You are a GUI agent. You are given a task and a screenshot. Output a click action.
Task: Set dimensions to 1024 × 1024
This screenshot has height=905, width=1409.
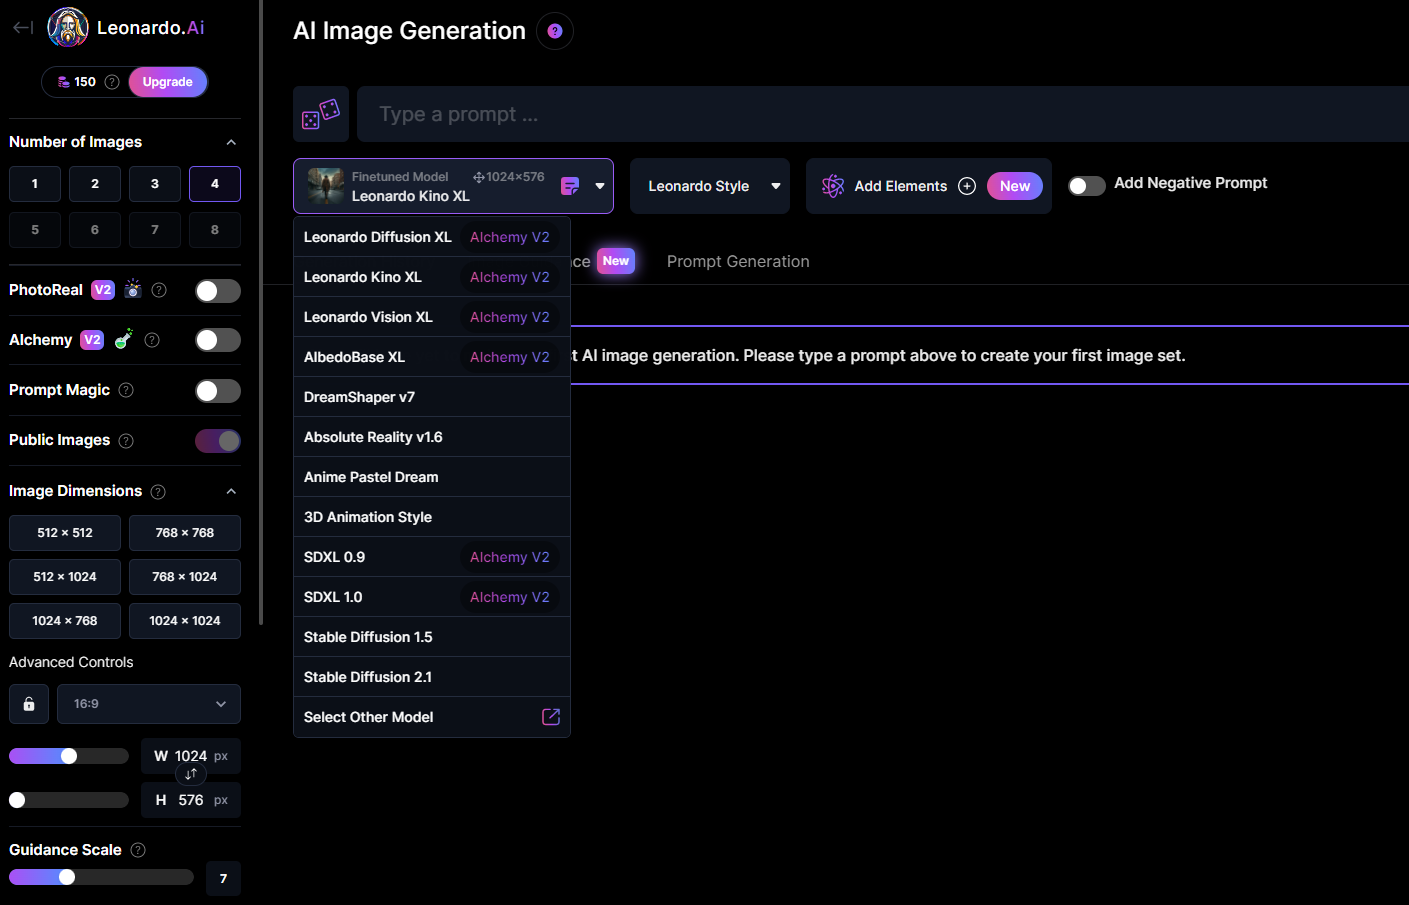(x=185, y=621)
